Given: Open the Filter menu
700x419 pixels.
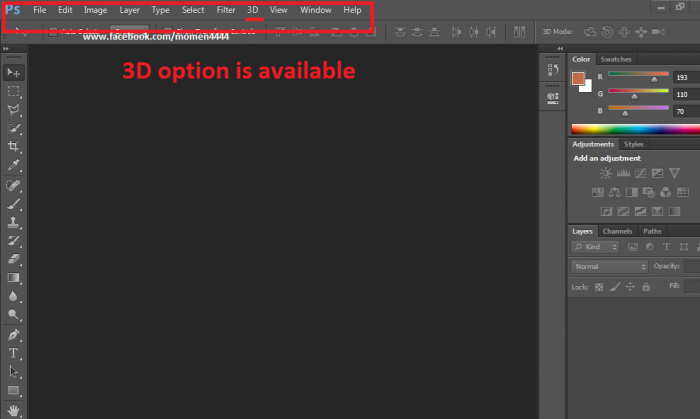Looking at the screenshot, I should [226, 10].
